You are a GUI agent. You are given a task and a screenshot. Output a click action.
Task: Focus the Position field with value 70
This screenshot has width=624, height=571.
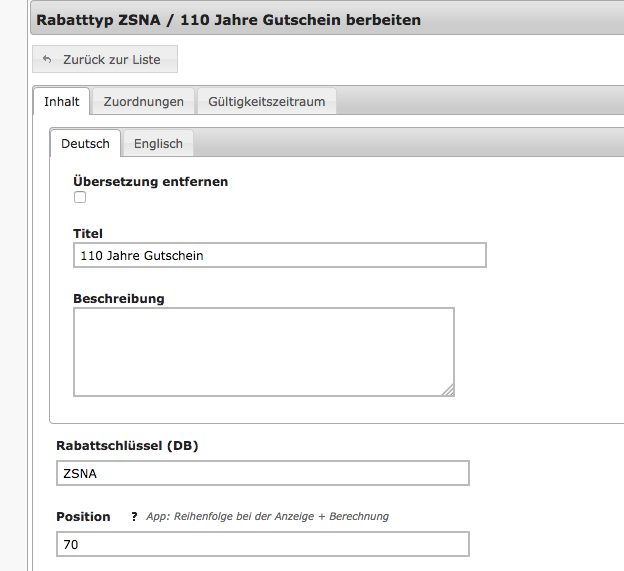pos(262,544)
